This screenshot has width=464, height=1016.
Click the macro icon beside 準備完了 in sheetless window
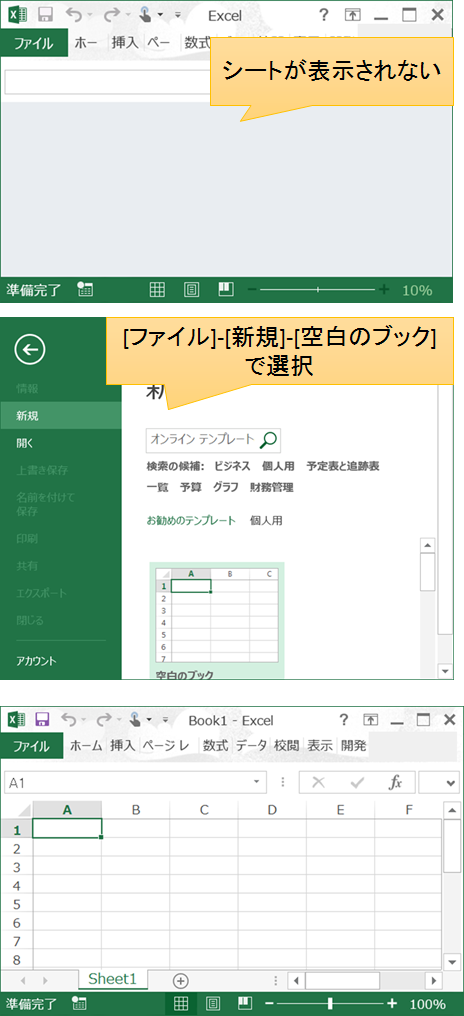[85, 290]
